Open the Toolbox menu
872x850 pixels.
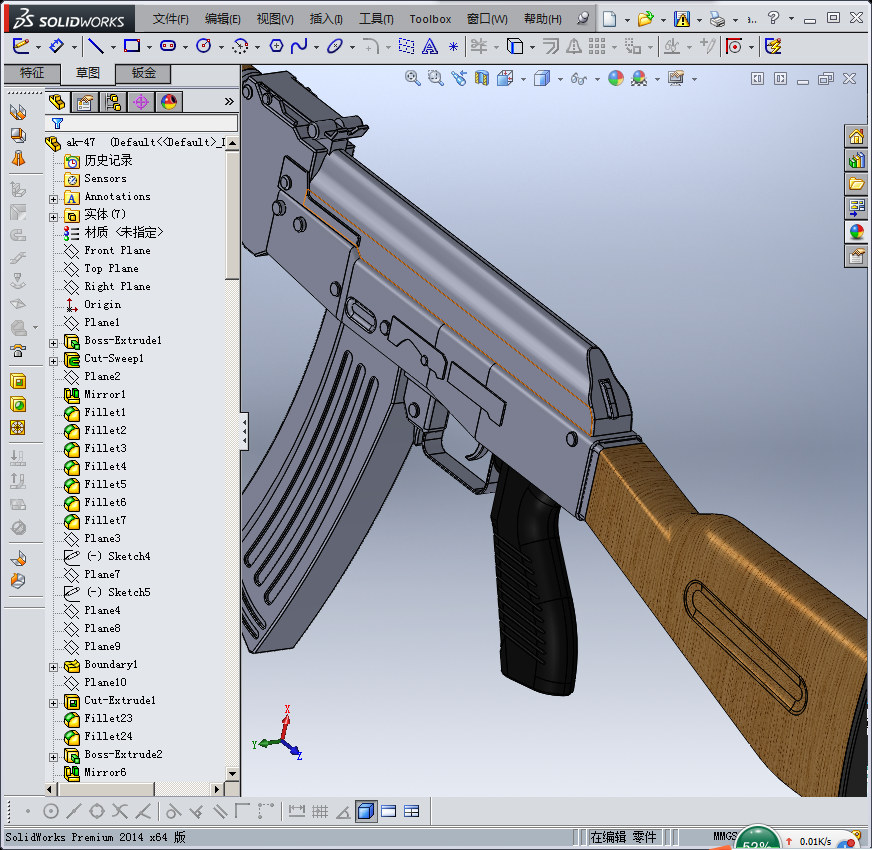click(x=430, y=19)
